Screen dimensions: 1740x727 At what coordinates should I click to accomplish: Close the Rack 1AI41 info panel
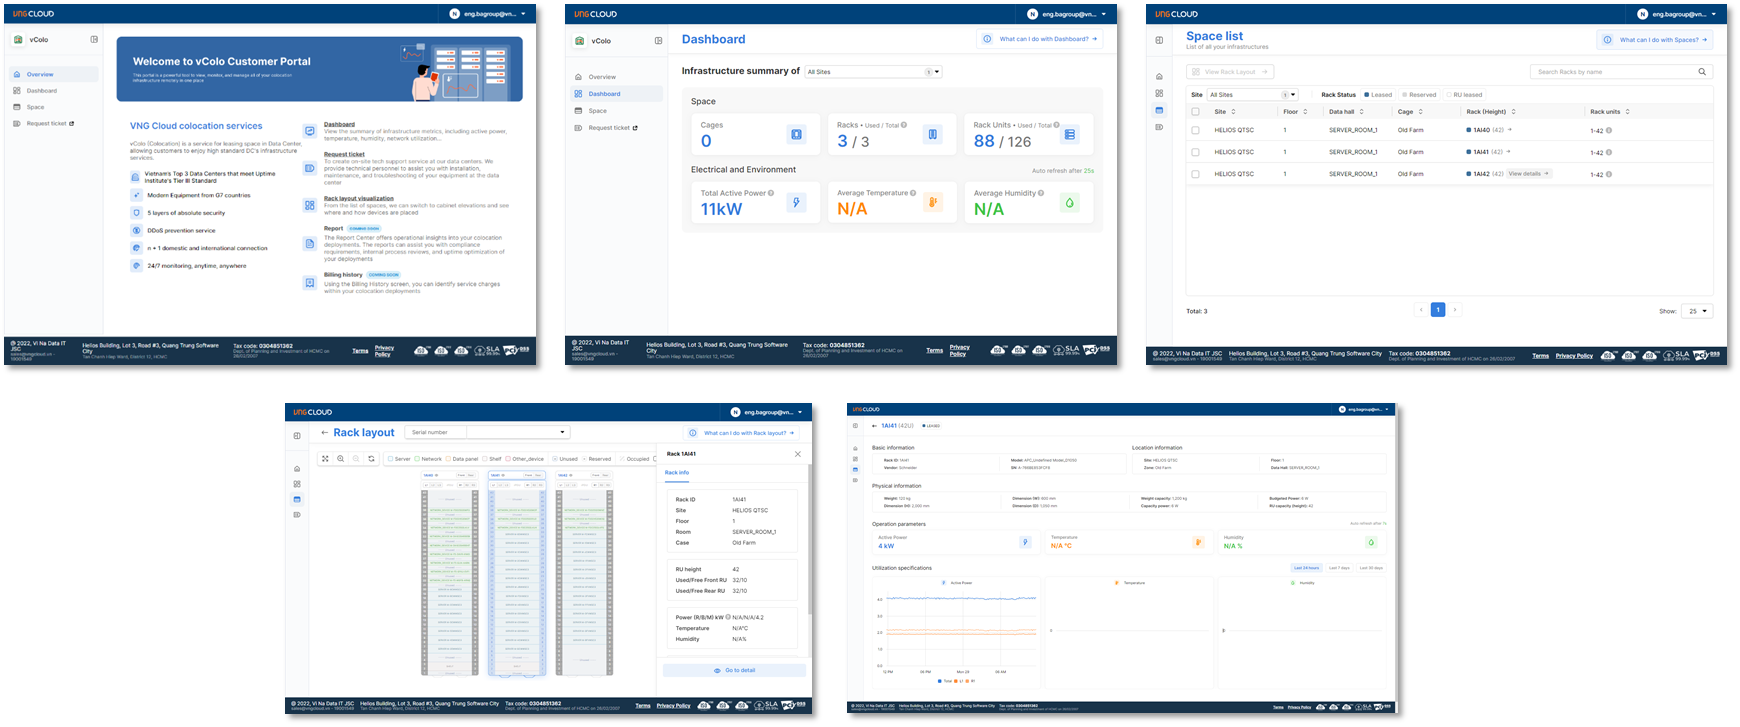(x=798, y=454)
